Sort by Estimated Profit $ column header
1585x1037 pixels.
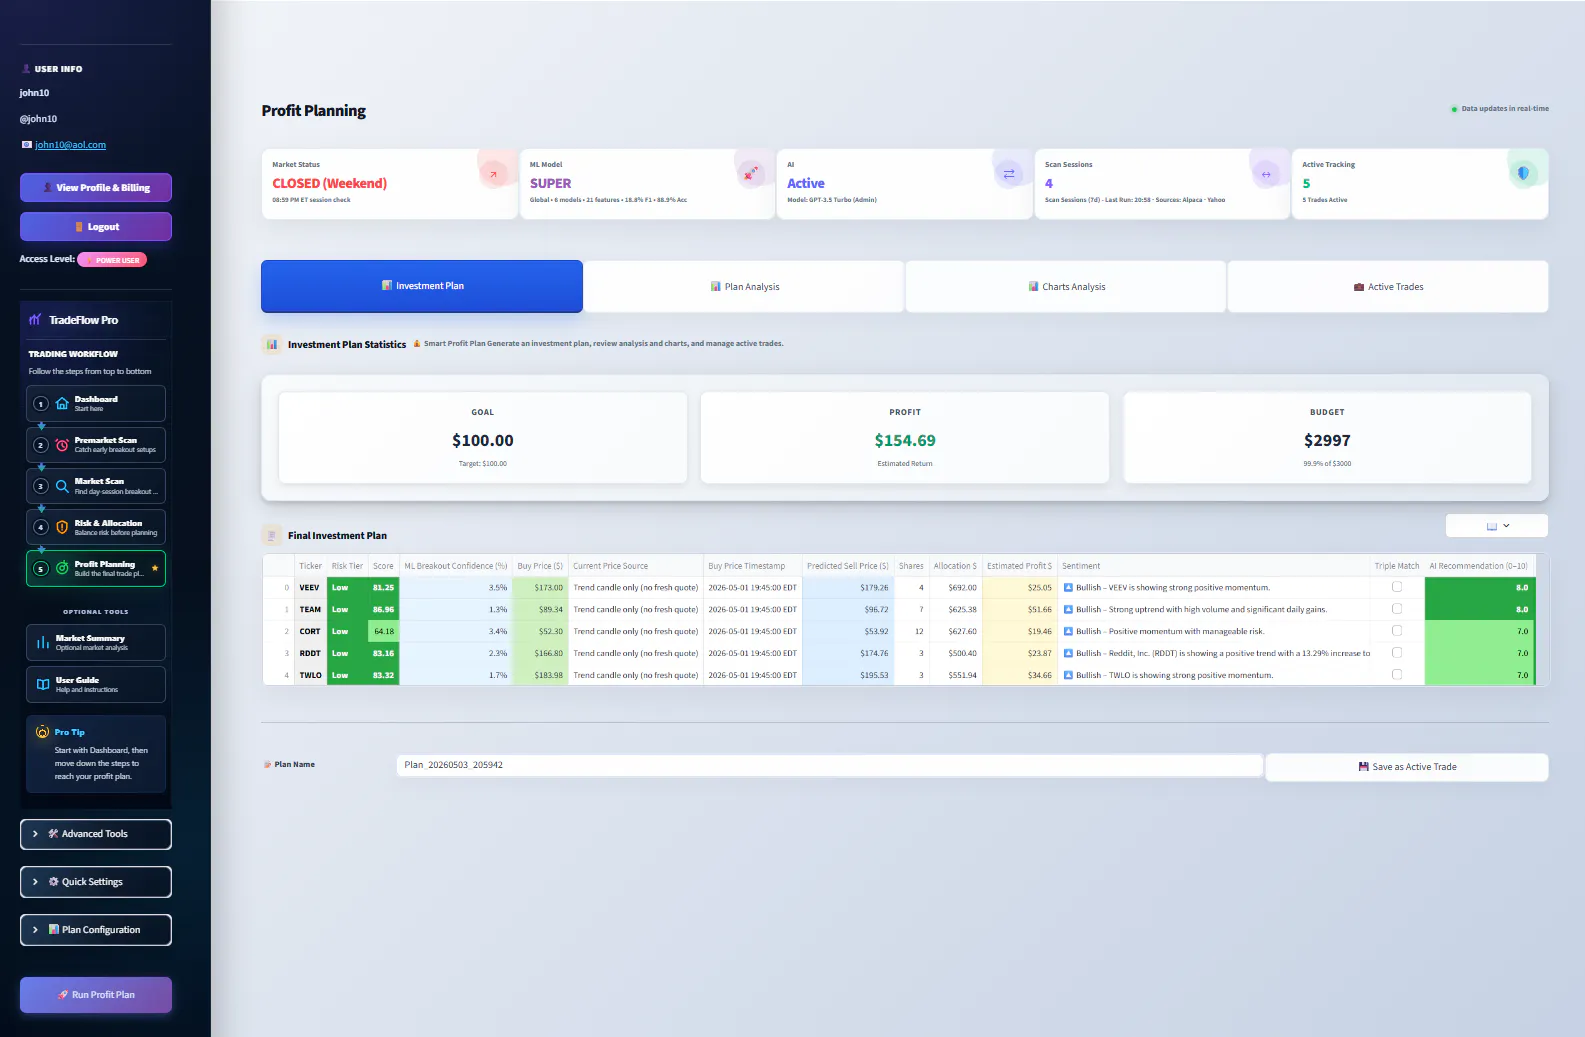tap(1019, 566)
